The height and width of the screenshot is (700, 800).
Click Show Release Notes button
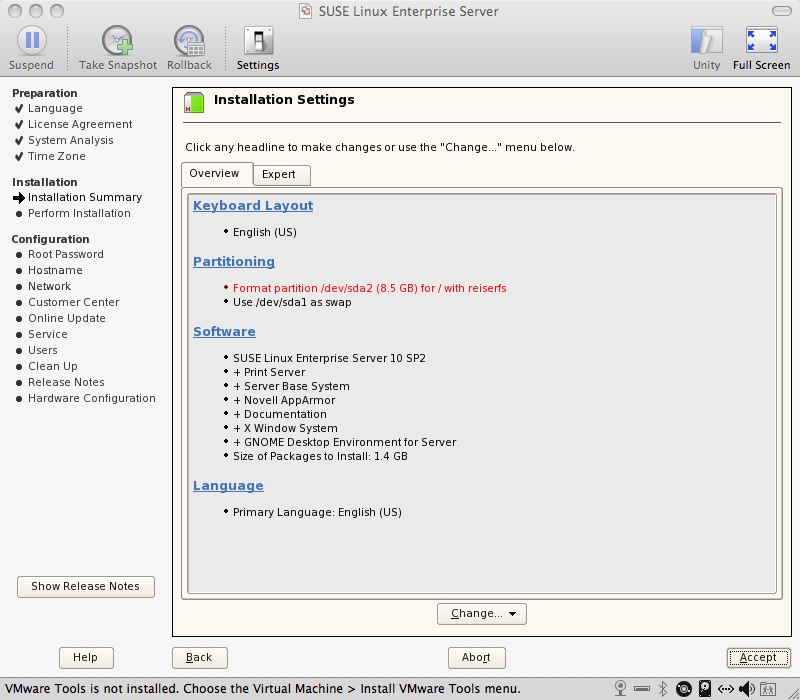[x=86, y=587]
